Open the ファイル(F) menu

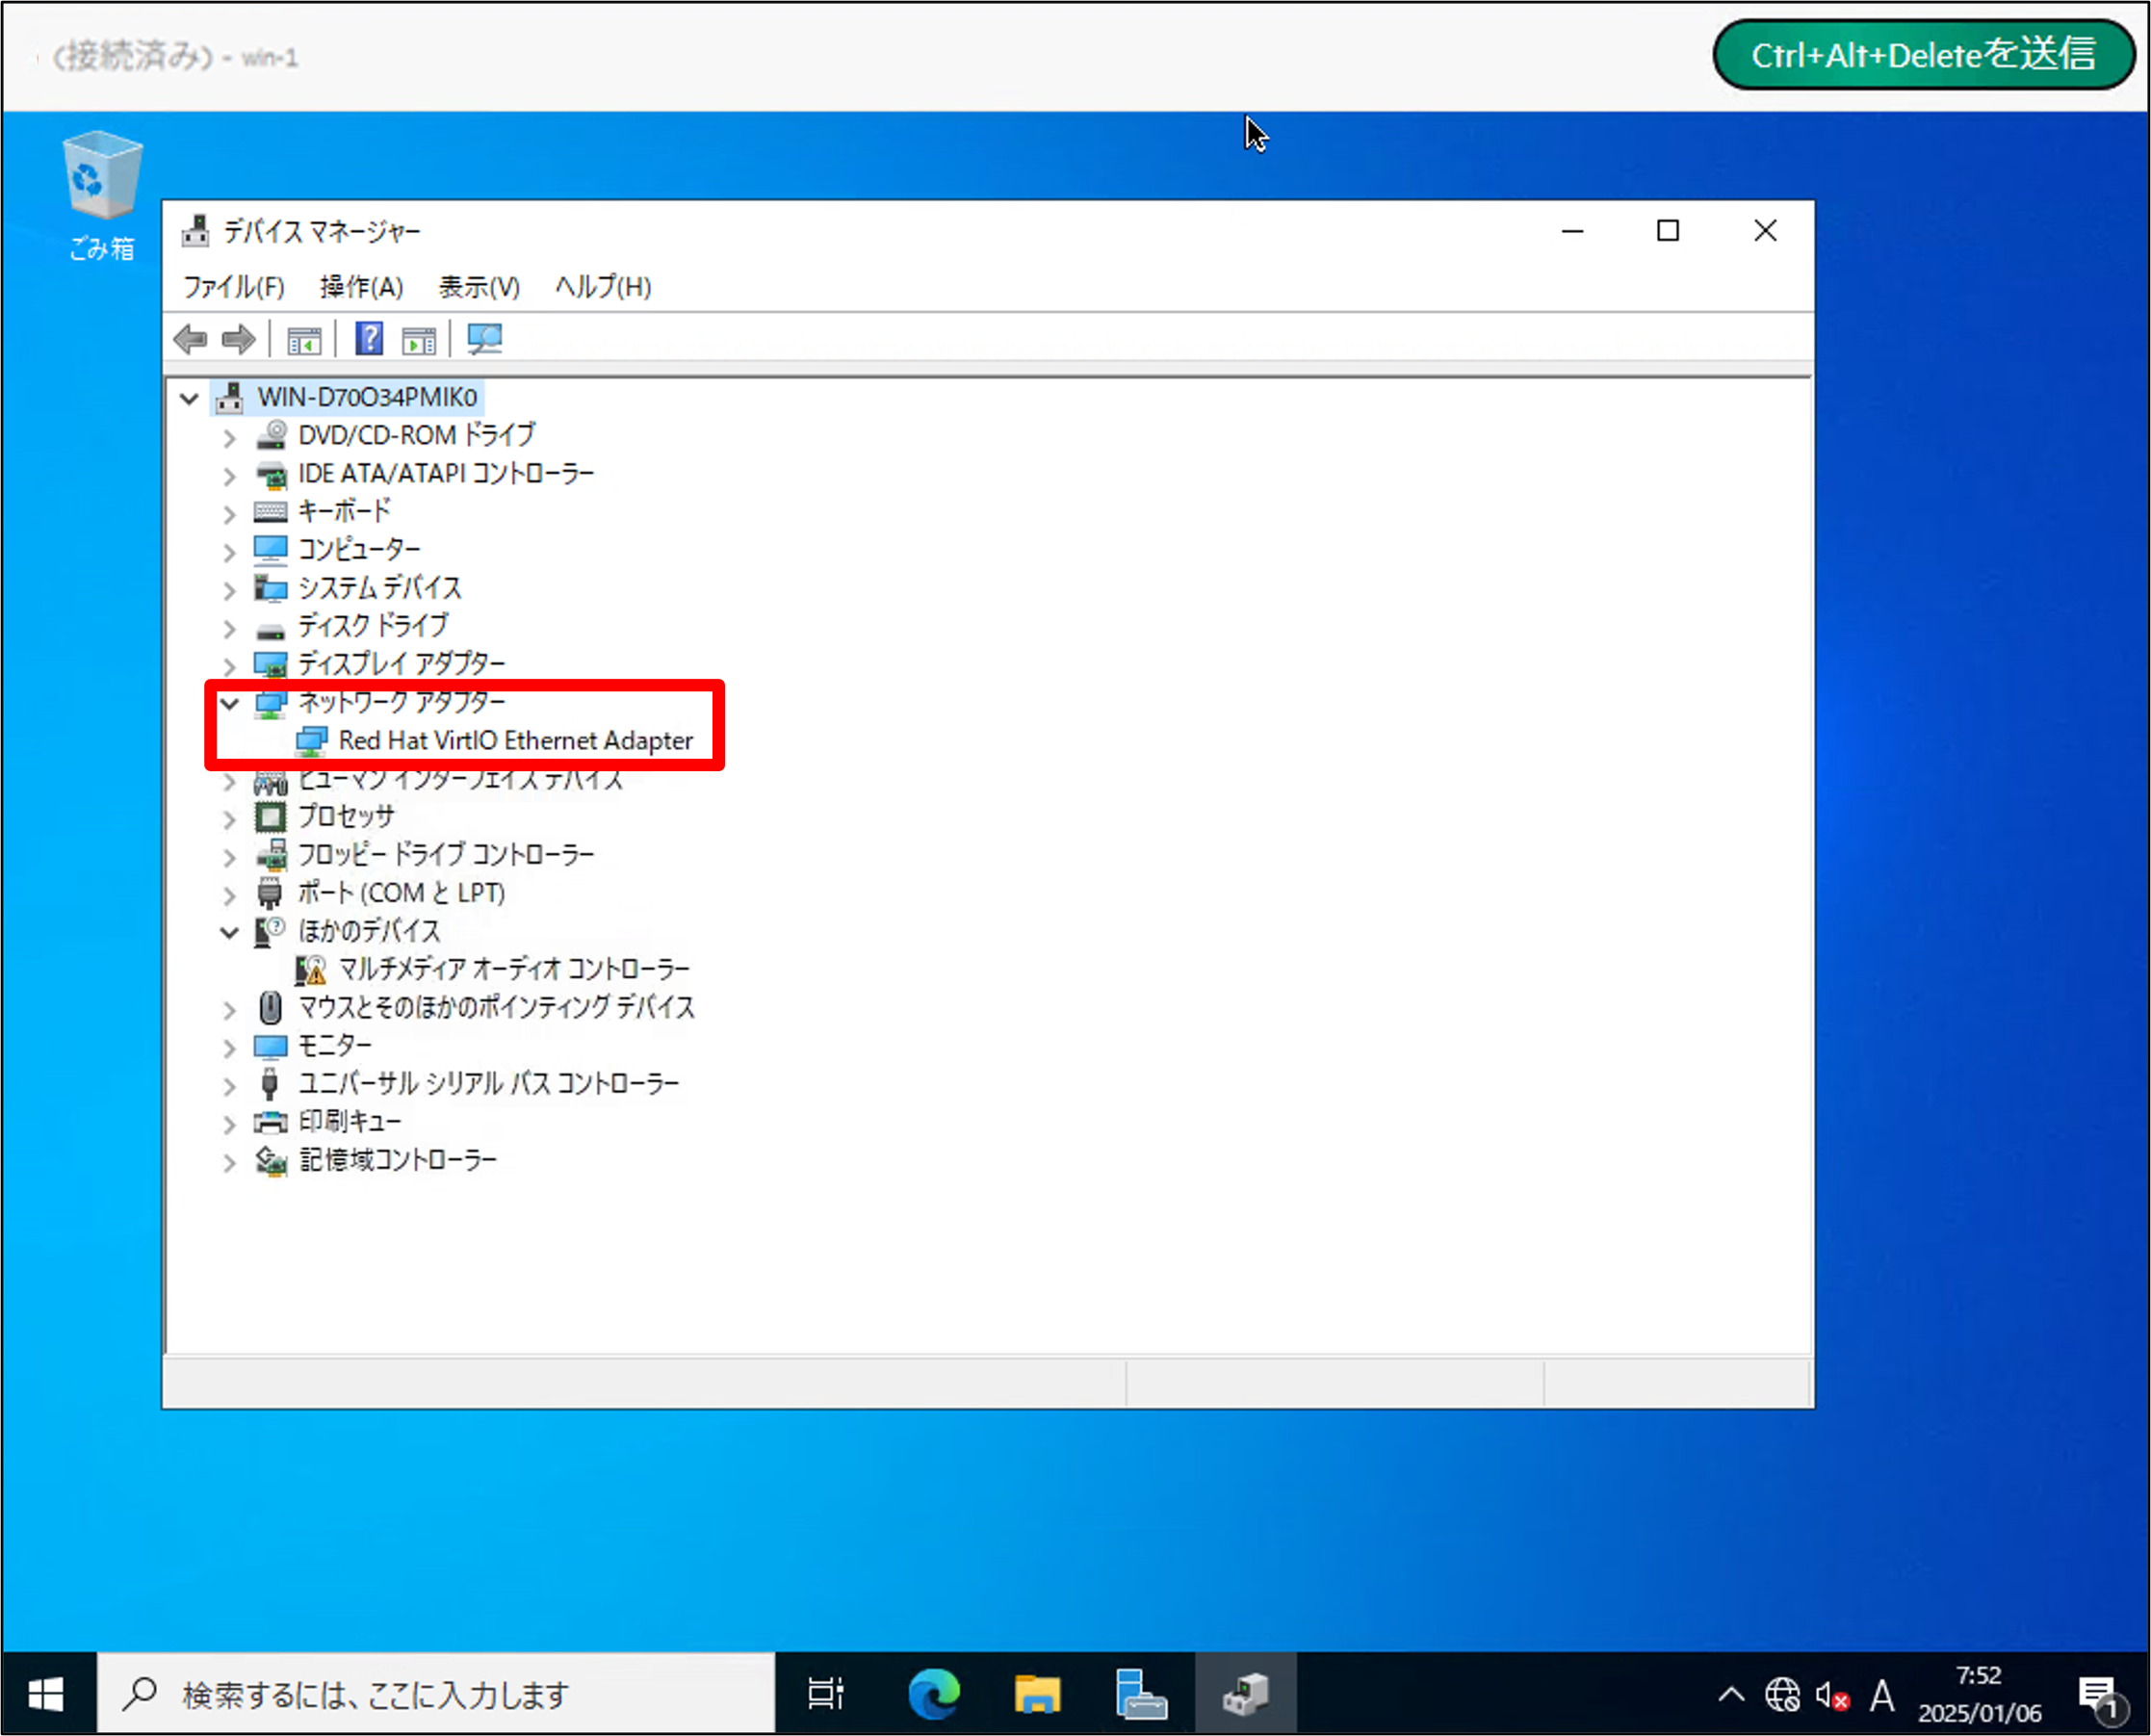[233, 287]
